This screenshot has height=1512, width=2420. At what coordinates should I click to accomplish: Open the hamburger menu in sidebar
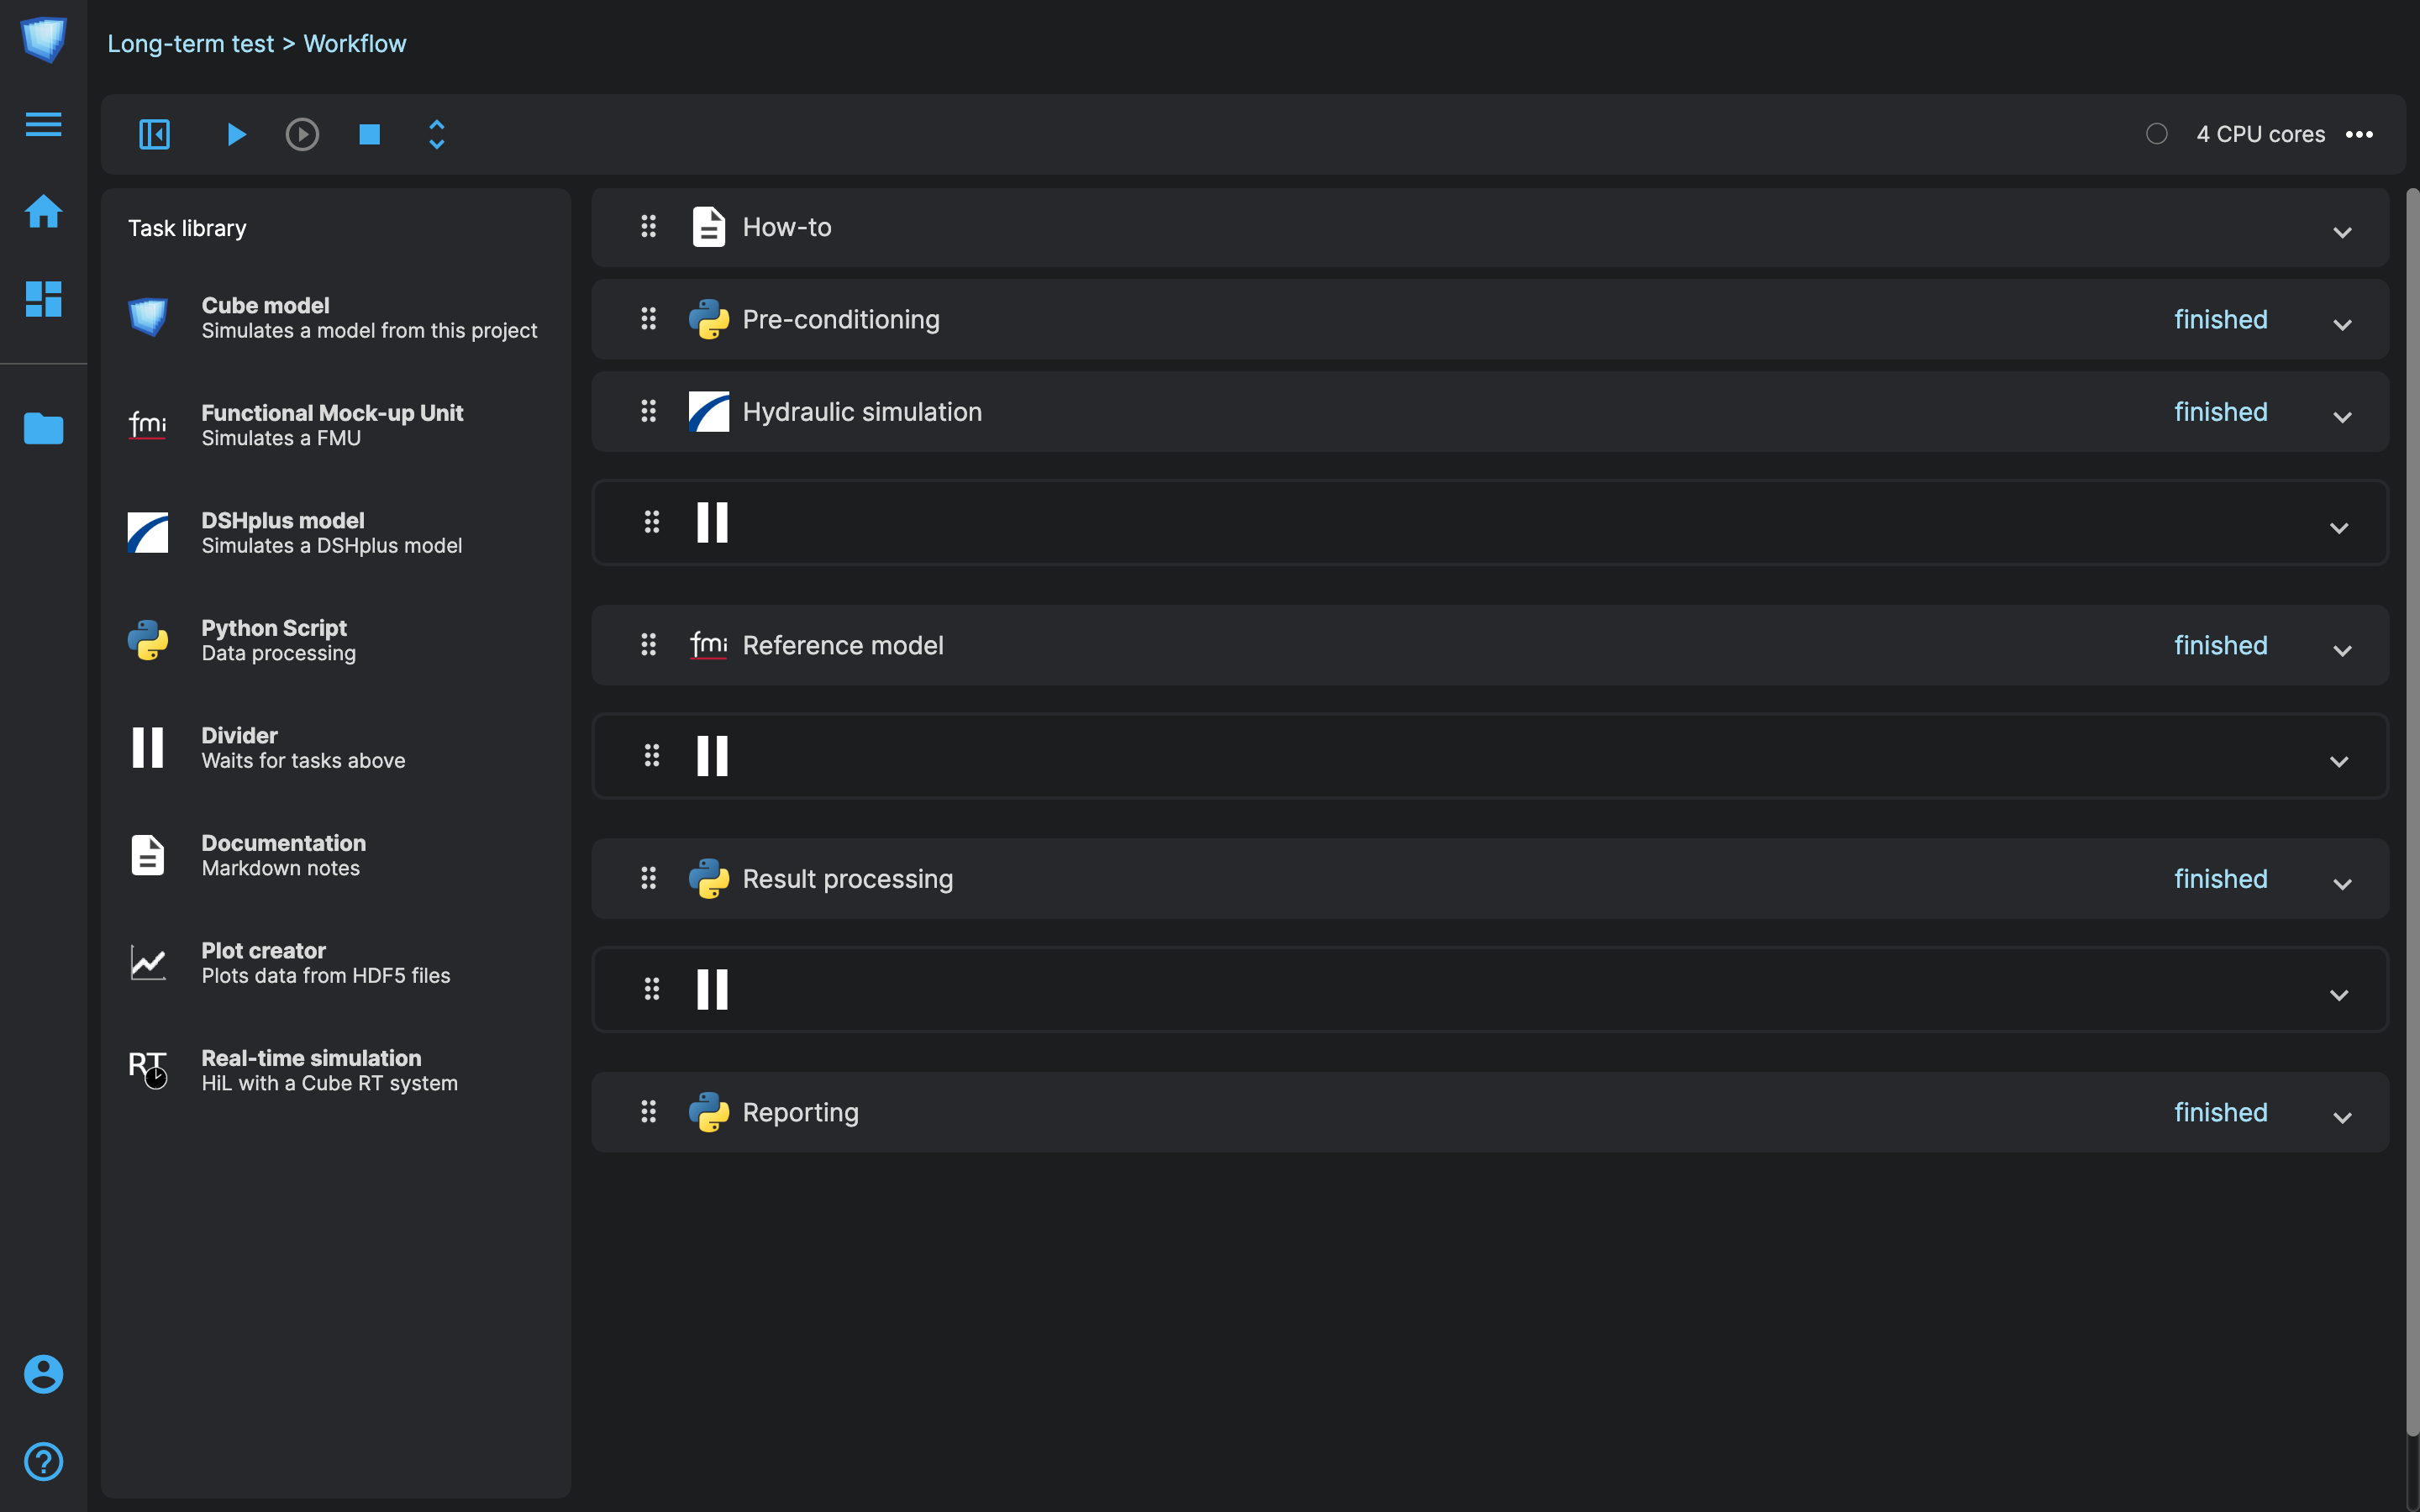[x=43, y=124]
